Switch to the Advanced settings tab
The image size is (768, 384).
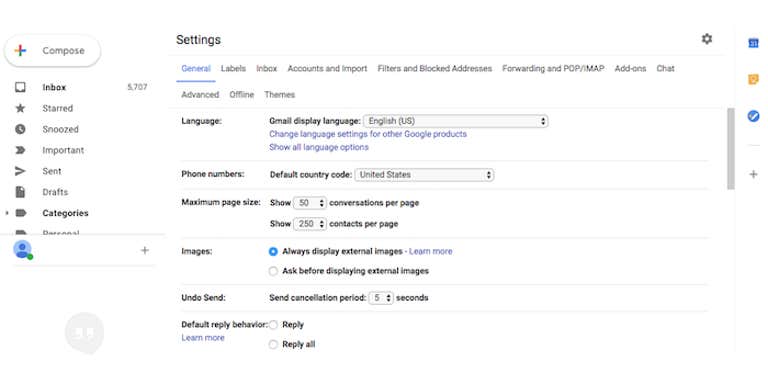coord(200,95)
